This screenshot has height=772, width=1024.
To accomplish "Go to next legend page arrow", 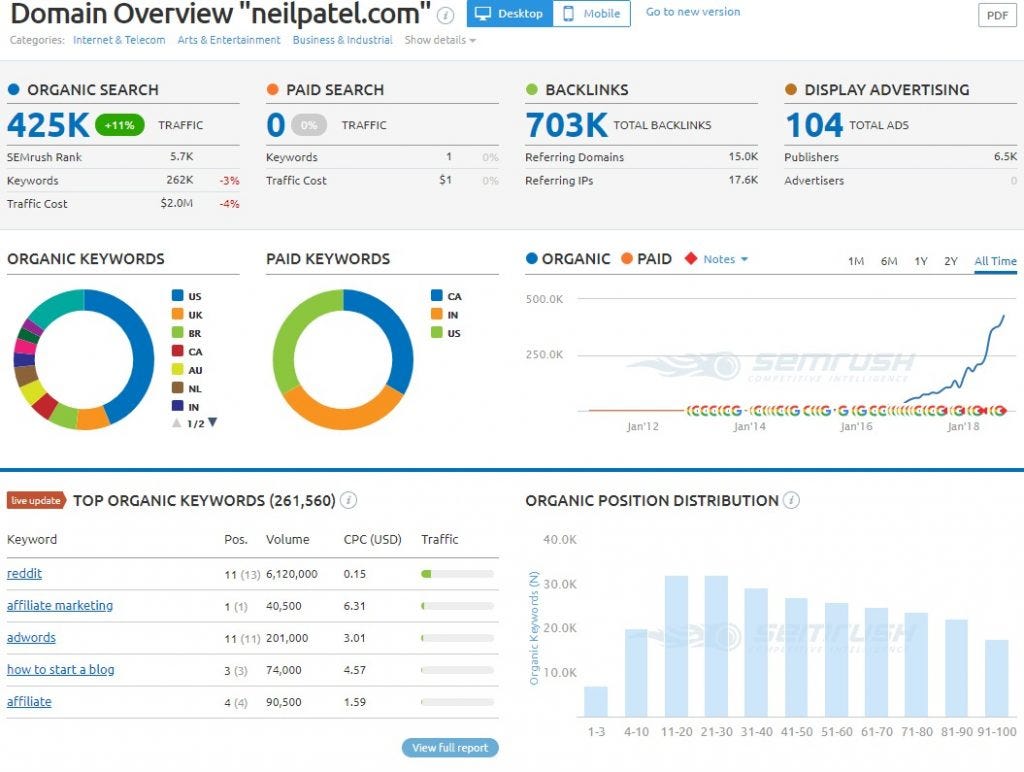I will pyautogui.click(x=212, y=423).
